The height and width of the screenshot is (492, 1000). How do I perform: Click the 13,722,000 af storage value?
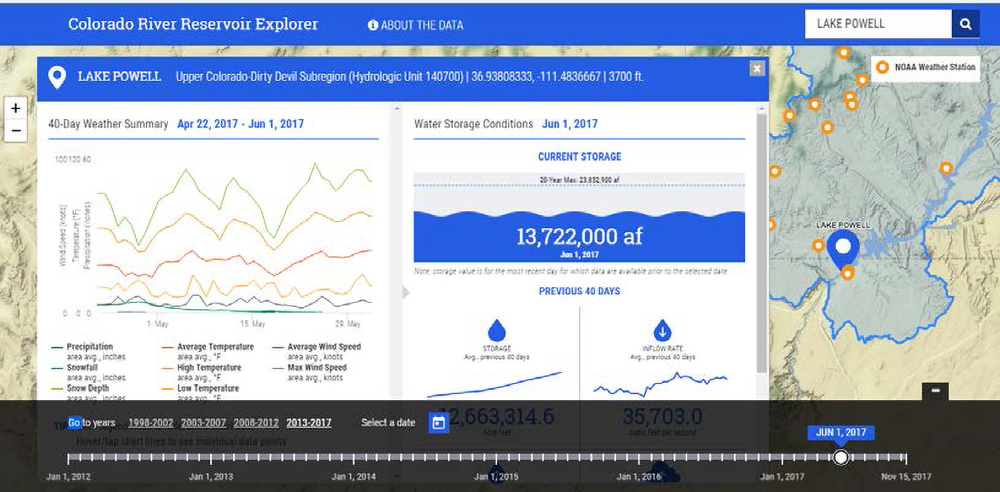(579, 237)
